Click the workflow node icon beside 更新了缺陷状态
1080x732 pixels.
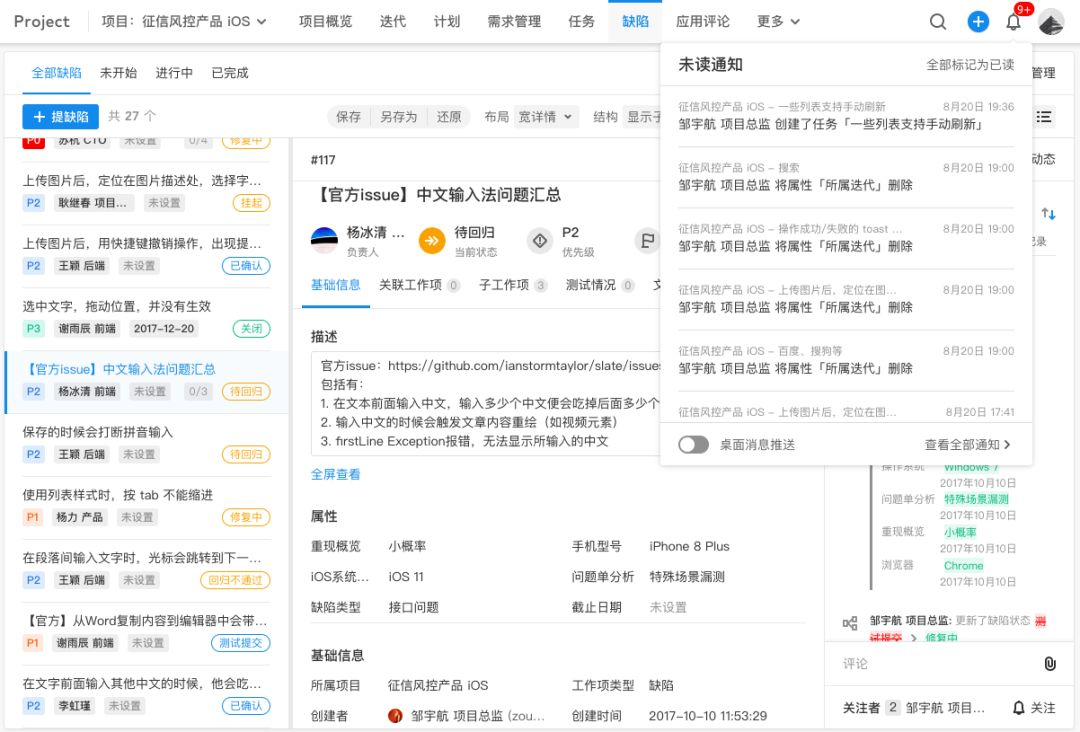pyautogui.click(x=851, y=623)
